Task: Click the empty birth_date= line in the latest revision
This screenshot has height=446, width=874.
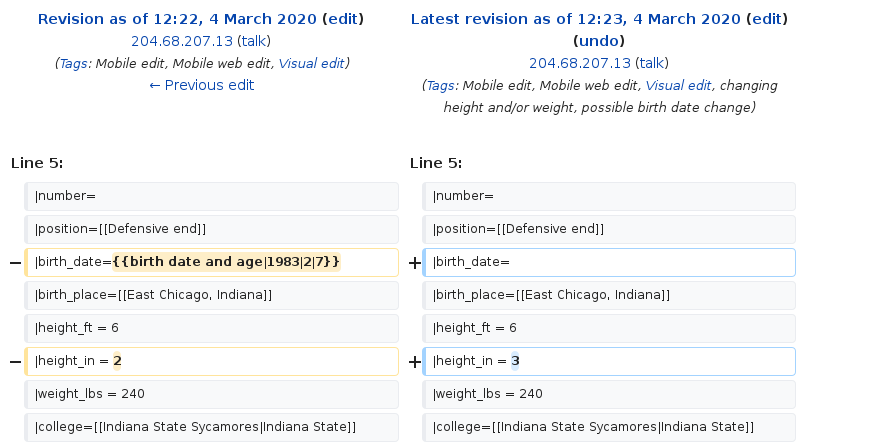Action: click(609, 263)
